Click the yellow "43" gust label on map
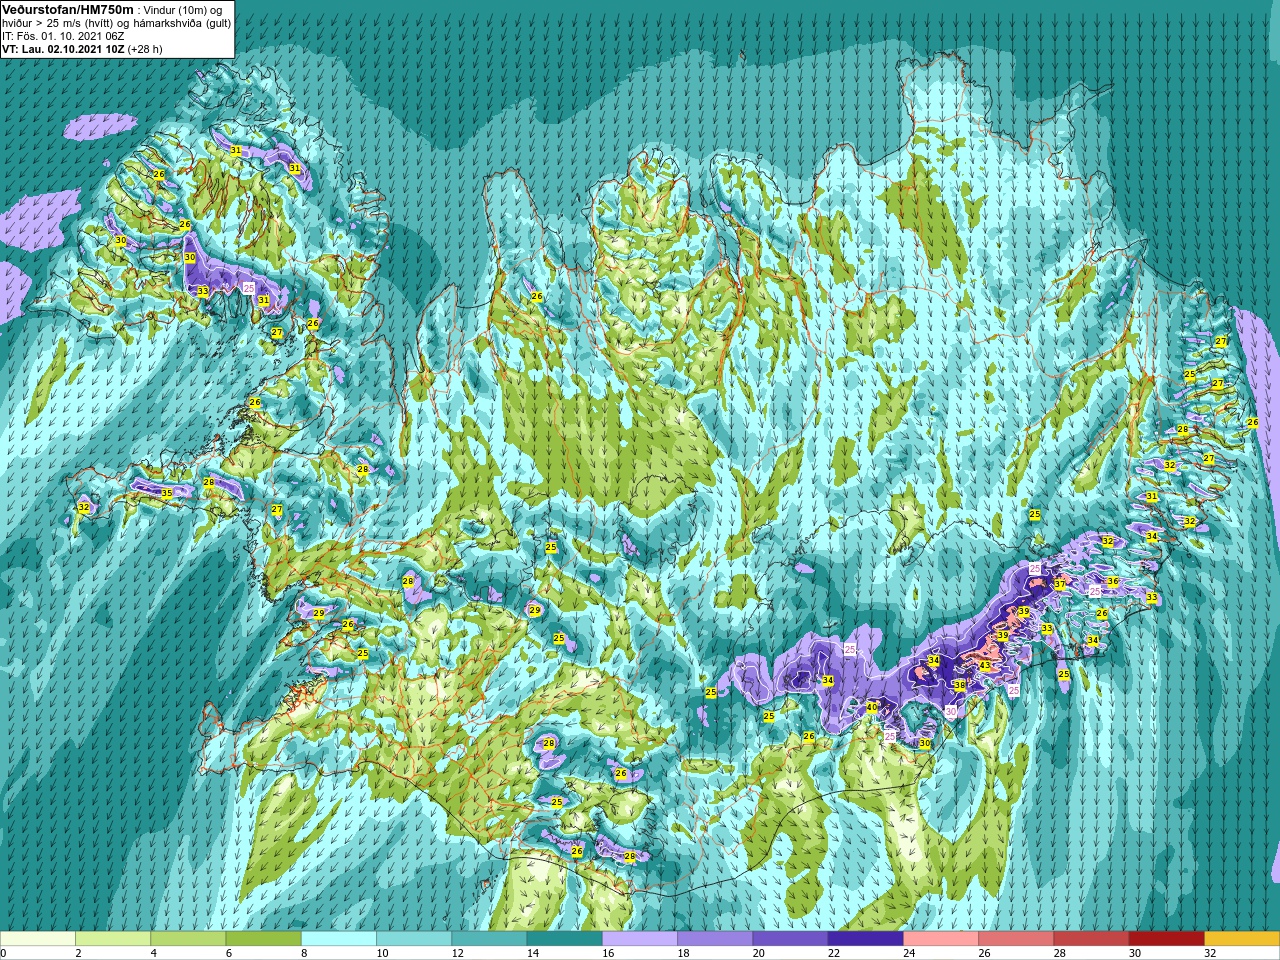Viewport: 1280px width, 960px height. pos(984,665)
